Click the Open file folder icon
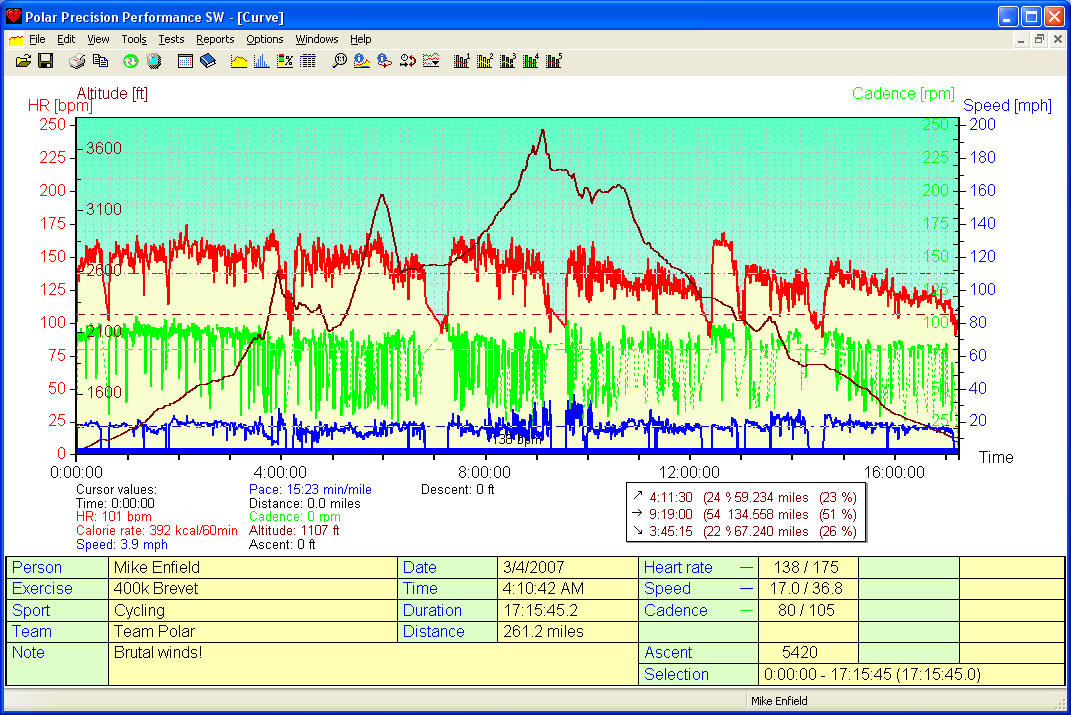Screen dimensions: 1071x715 [x=24, y=61]
